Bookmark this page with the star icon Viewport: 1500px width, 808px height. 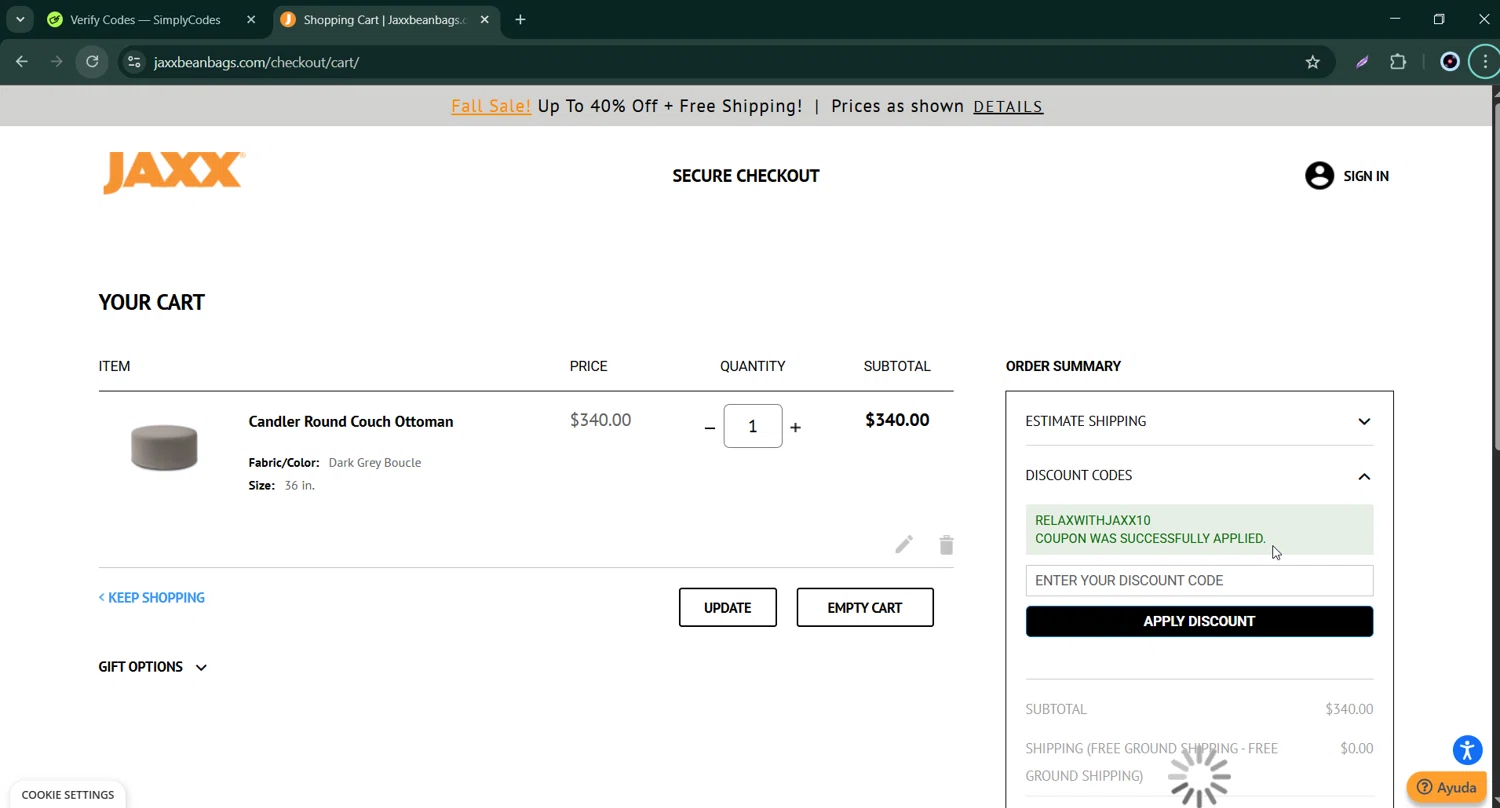coord(1313,62)
